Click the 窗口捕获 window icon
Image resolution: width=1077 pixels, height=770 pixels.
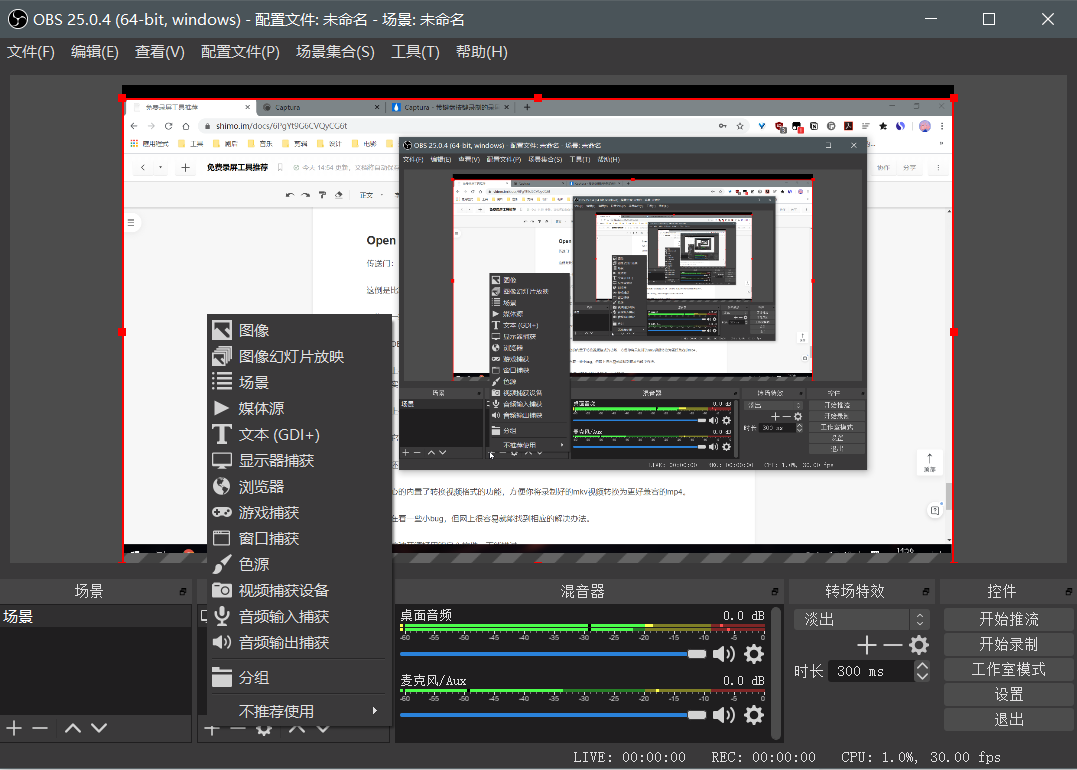point(221,538)
